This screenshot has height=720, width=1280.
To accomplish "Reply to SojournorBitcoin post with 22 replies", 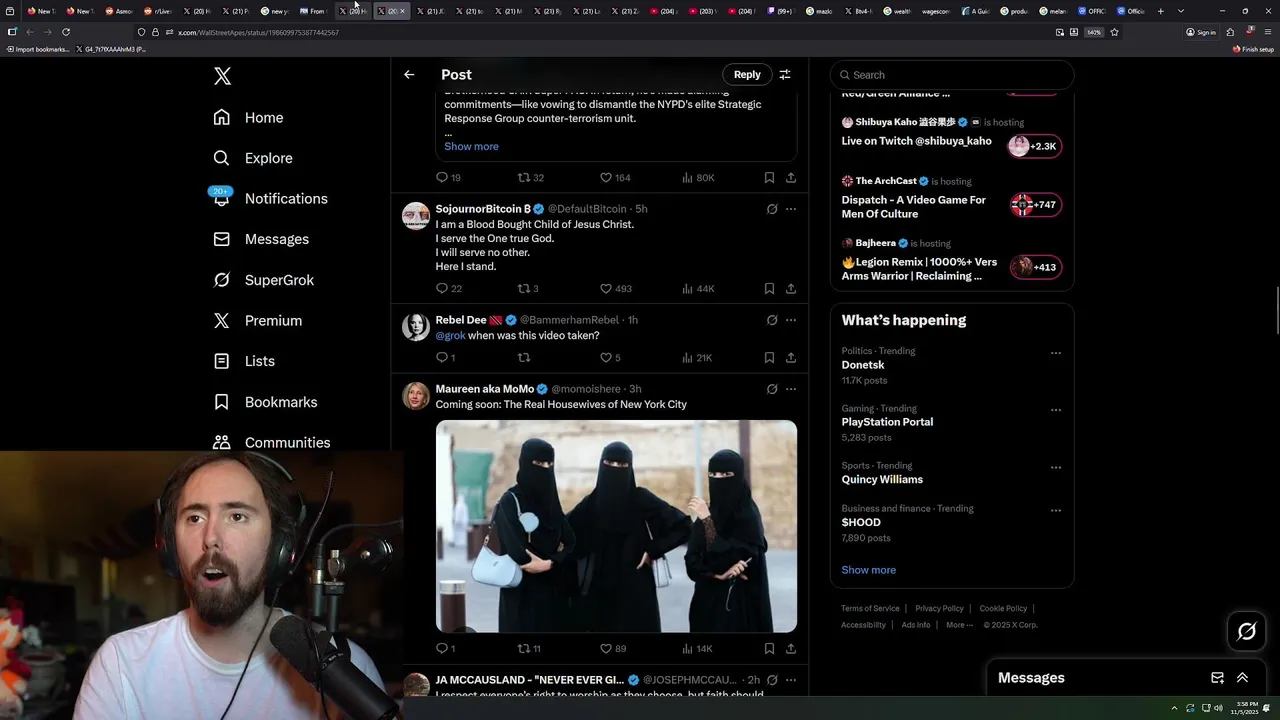I will (448, 288).
